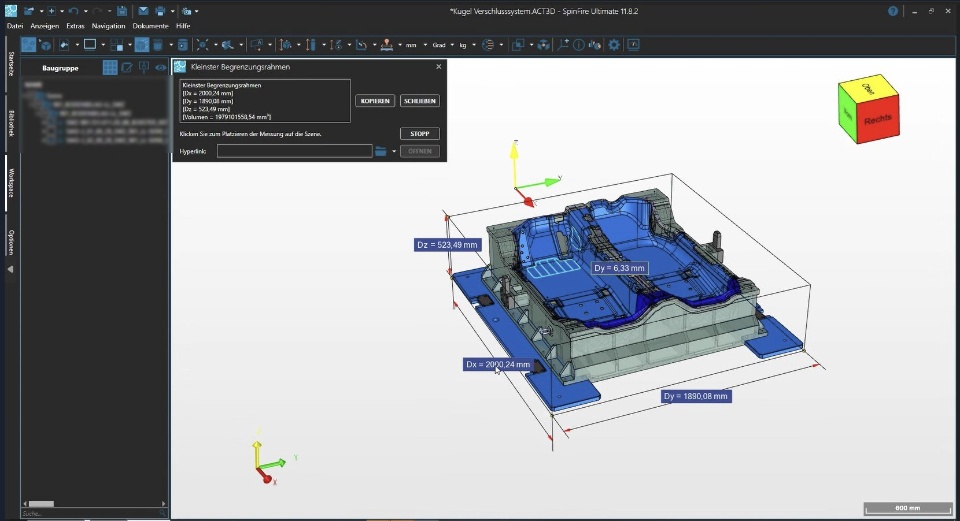Open the Navigation menu
960x521 pixels.
click(108, 26)
